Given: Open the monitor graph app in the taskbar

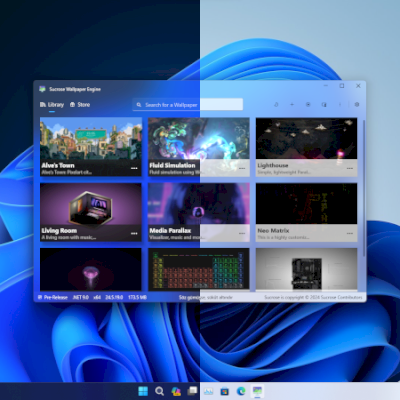Looking at the screenshot, I should 208,391.
